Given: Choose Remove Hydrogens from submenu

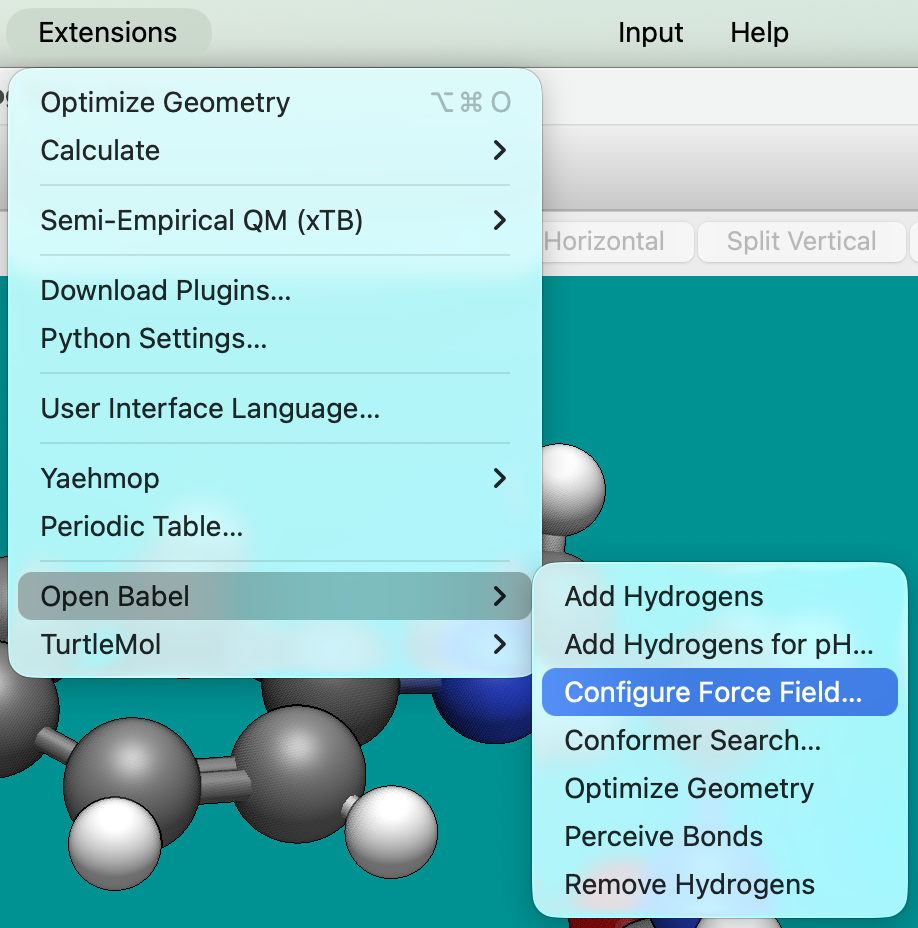Looking at the screenshot, I should coord(689,885).
